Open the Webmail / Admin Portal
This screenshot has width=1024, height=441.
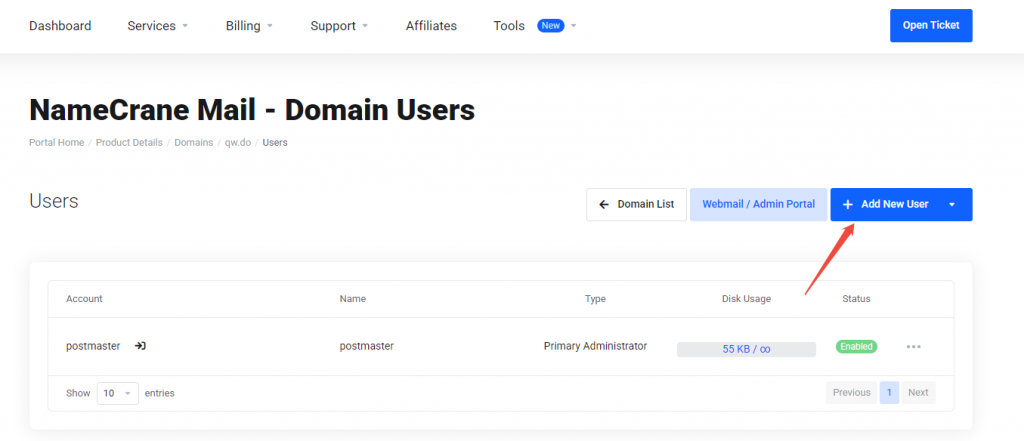tap(758, 204)
